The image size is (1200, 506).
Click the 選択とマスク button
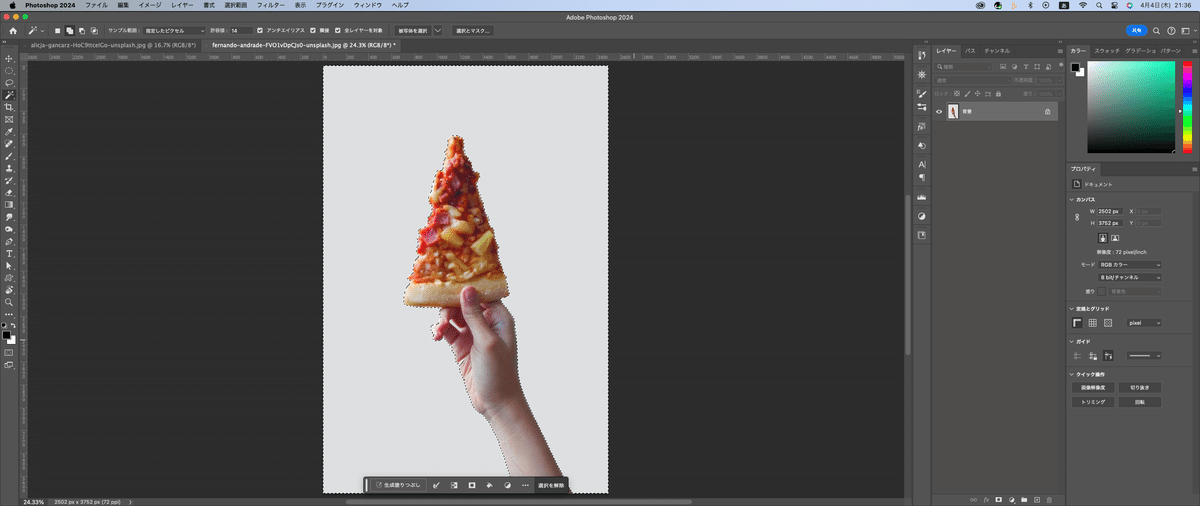point(472,31)
